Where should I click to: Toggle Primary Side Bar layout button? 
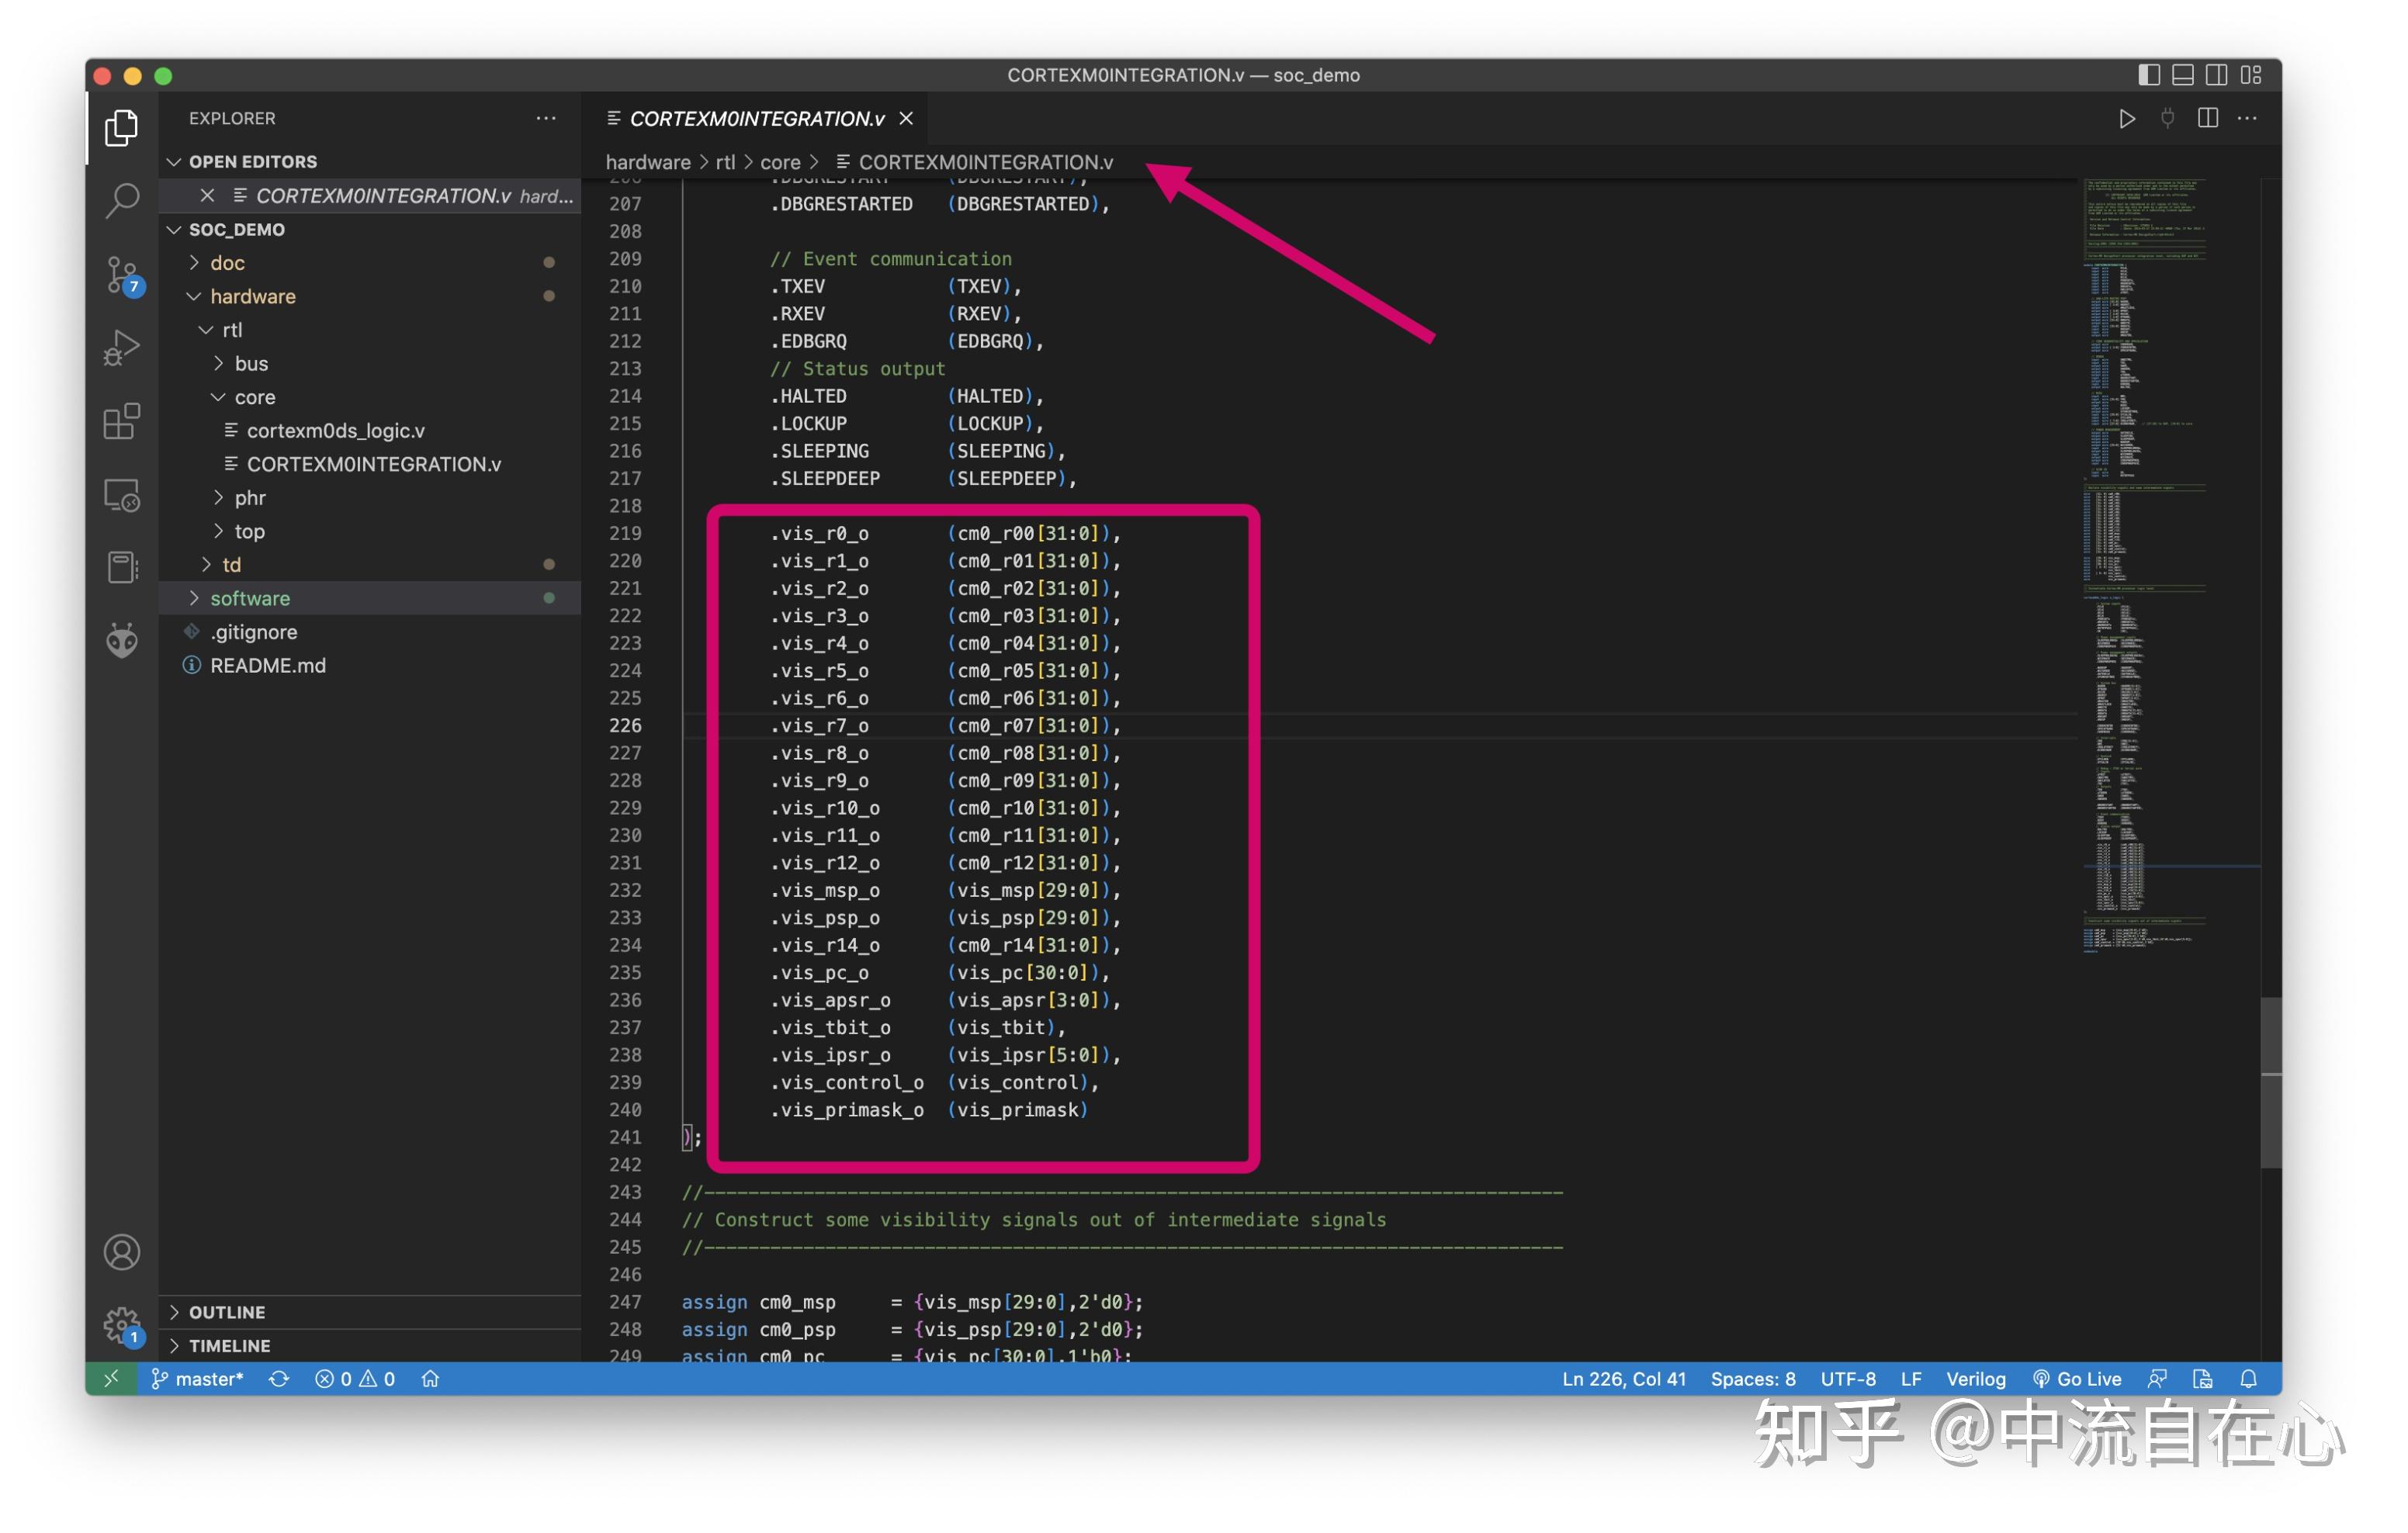tap(2148, 75)
